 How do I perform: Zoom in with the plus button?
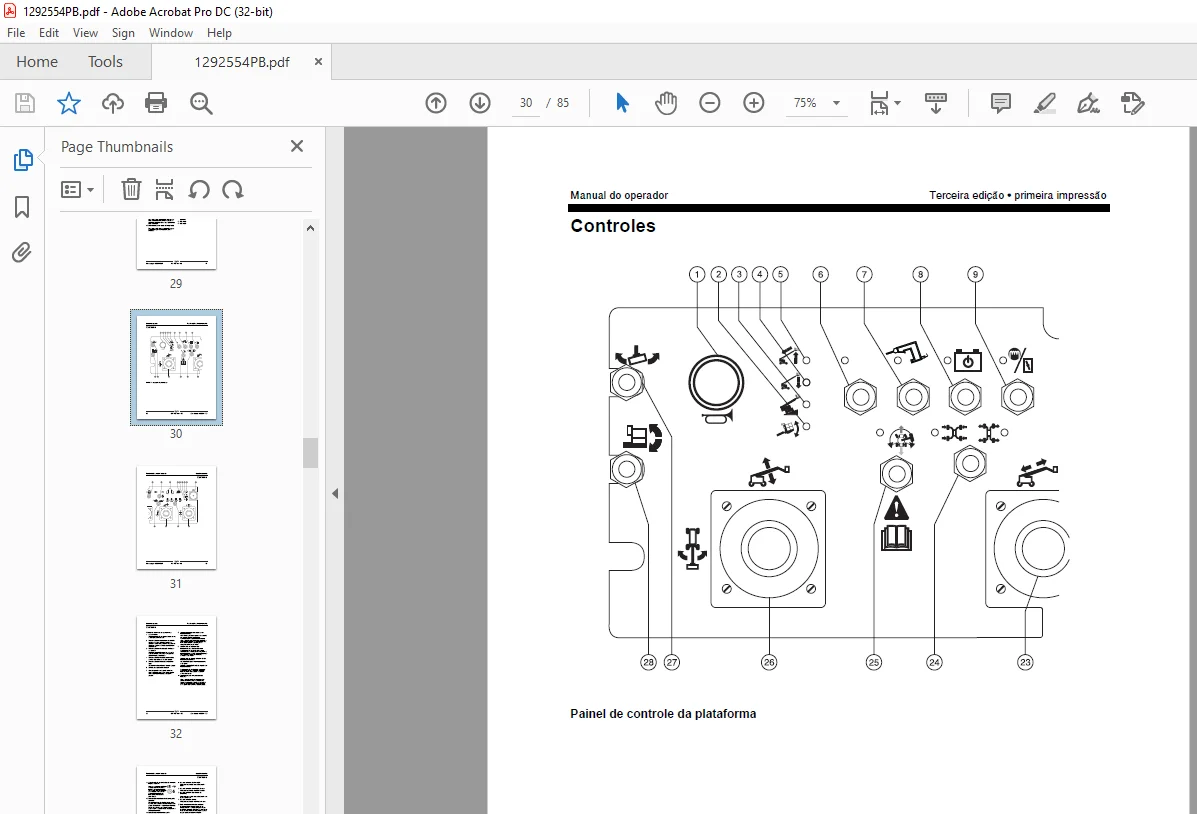[753, 103]
